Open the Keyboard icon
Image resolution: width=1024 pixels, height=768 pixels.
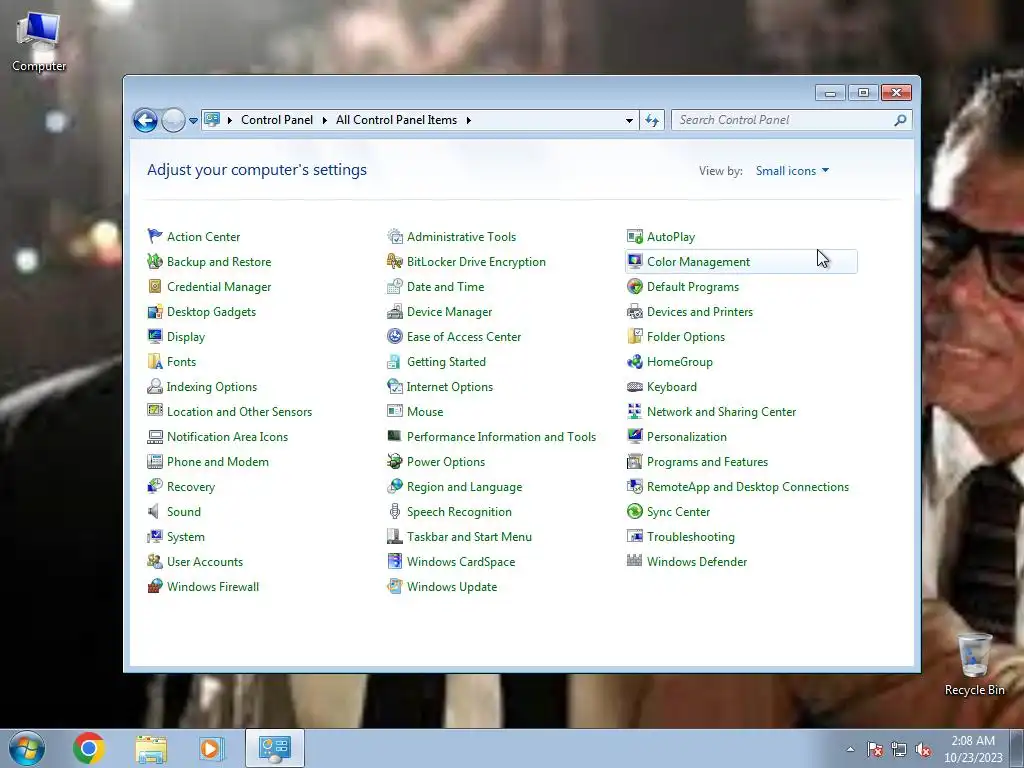click(635, 386)
